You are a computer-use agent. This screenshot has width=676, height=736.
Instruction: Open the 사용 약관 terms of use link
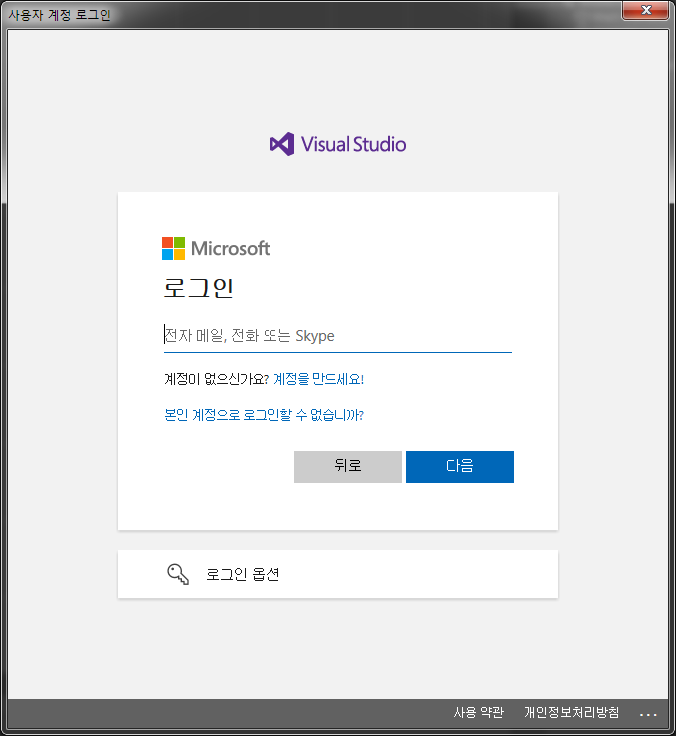[478, 712]
